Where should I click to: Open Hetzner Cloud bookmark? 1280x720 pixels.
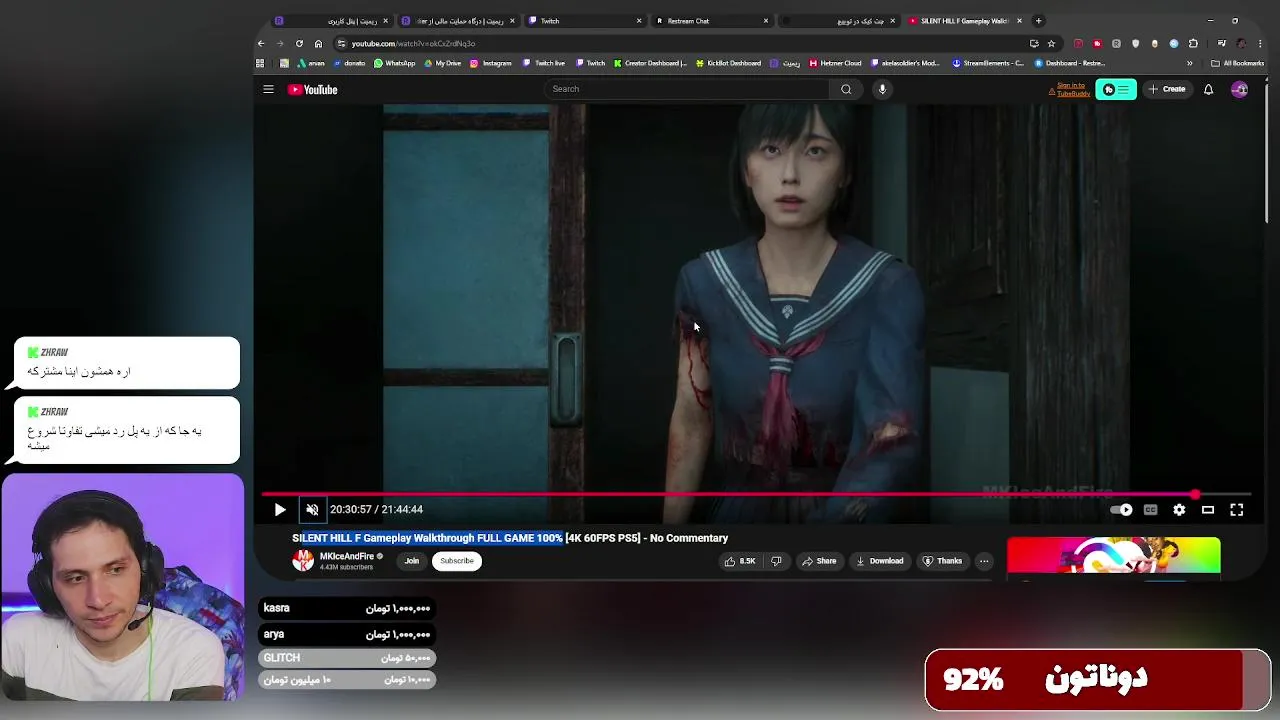pos(835,63)
